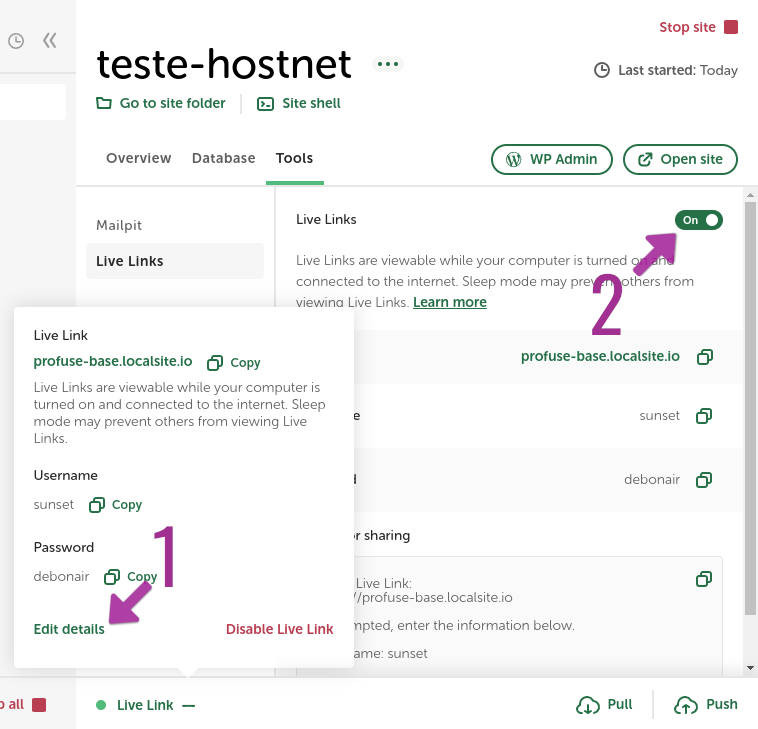Copy password debonair in the popup
The image size is (758, 729).
point(131,576)
